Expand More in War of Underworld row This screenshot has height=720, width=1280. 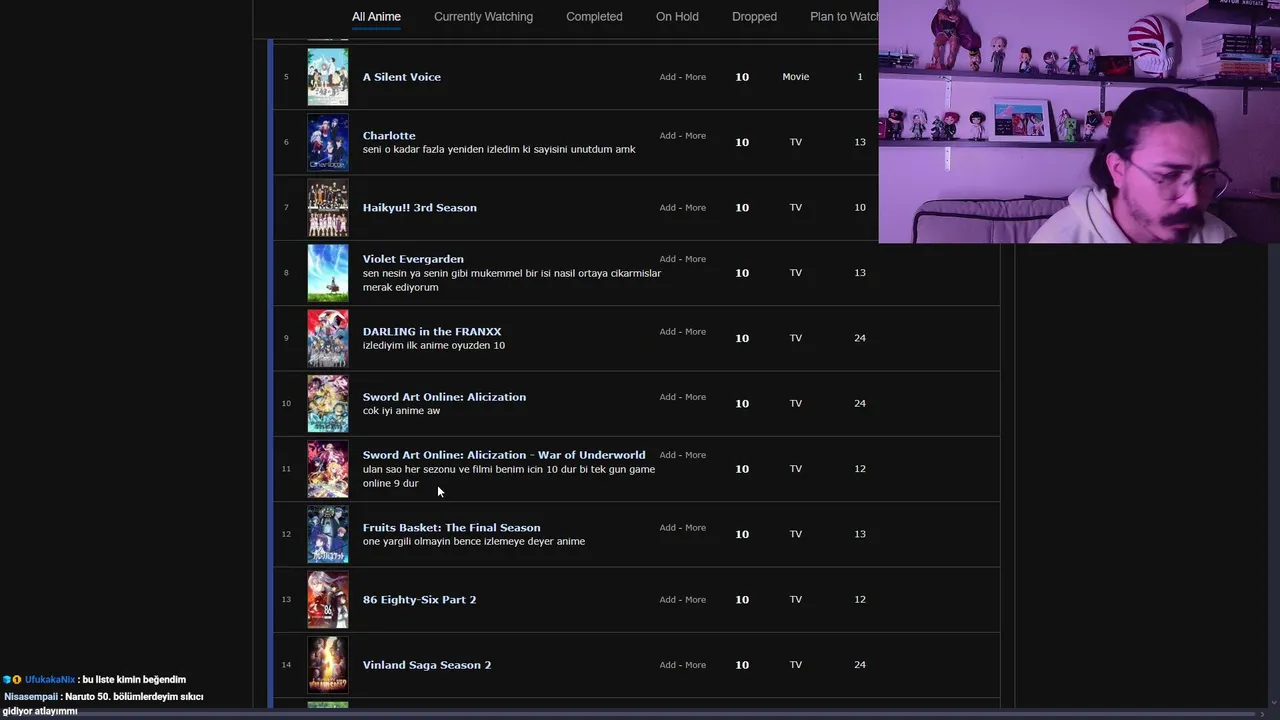click(695, 455)
